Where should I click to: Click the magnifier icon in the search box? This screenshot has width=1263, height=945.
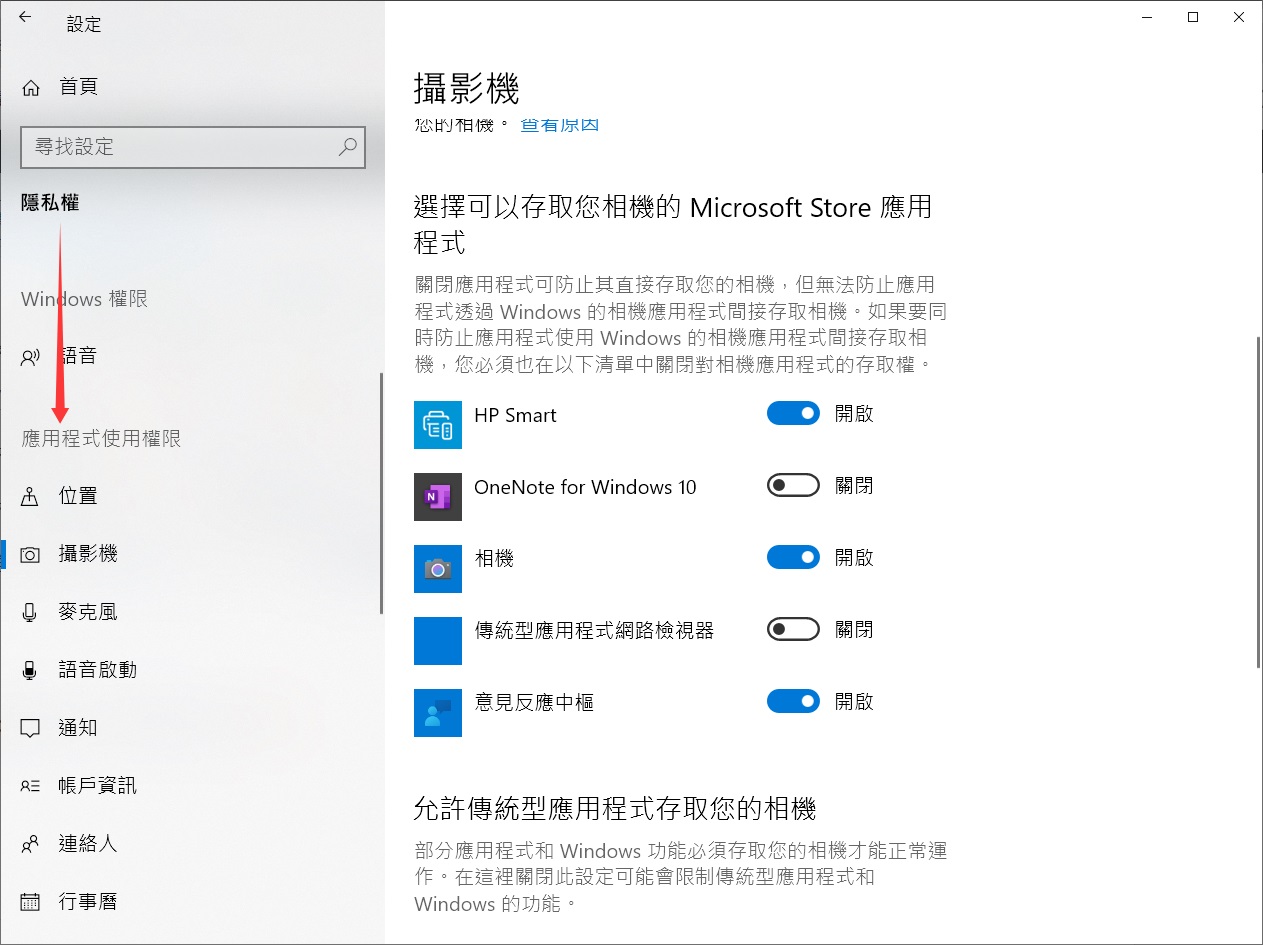click(347, 147)
